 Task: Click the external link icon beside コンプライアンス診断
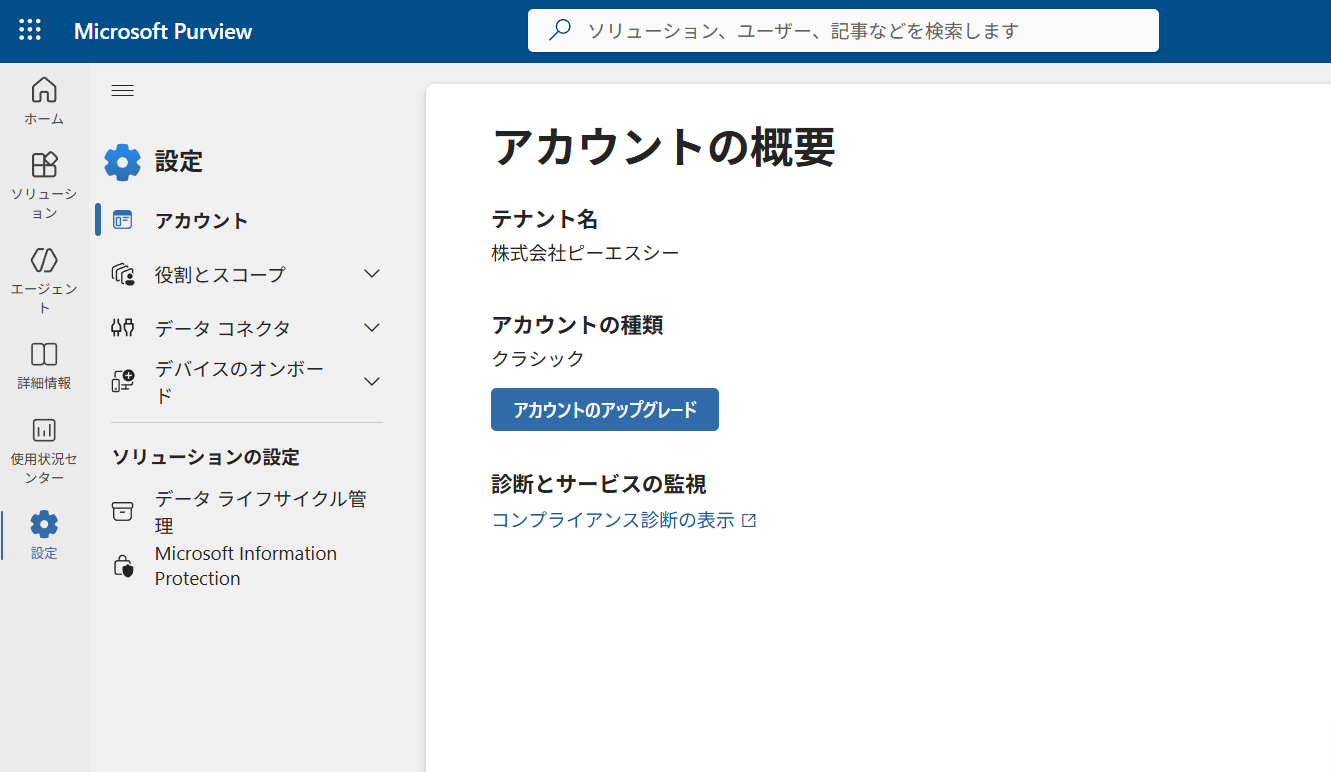coord(749,521)
